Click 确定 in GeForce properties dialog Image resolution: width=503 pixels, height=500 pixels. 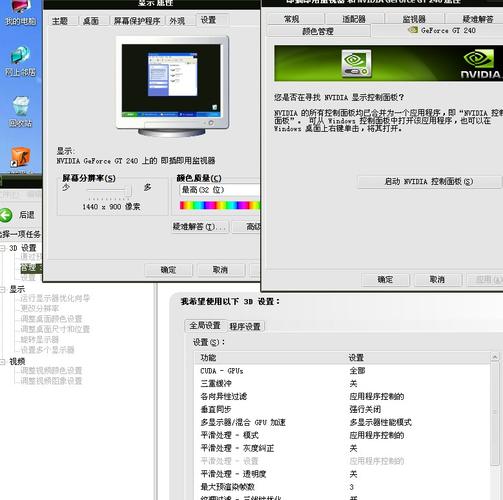(x=385, y=279)
